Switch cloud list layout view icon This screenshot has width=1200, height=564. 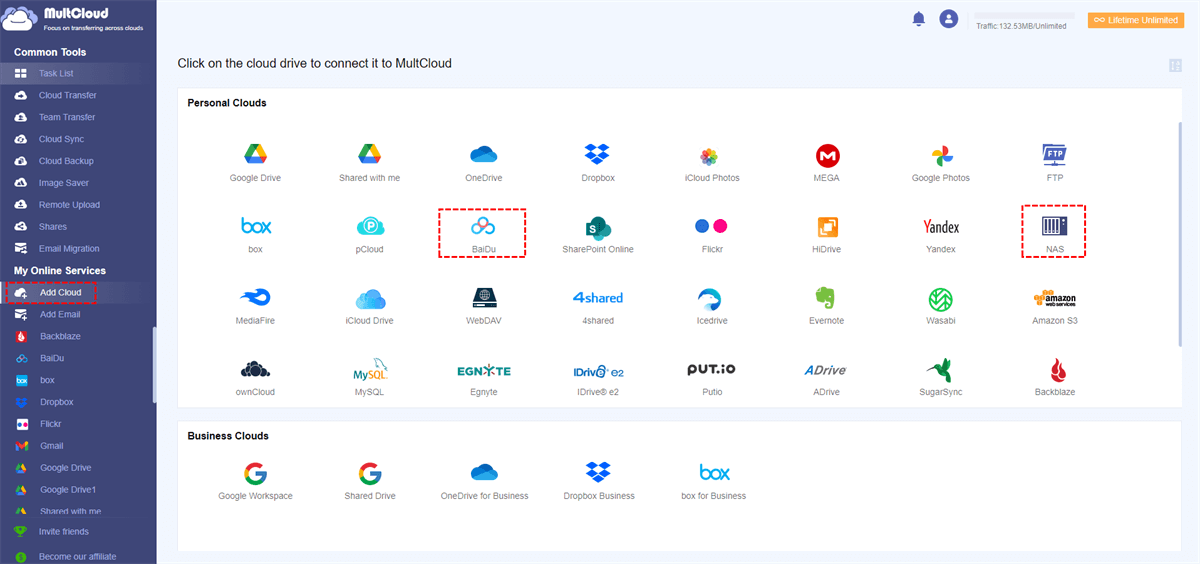click(x=1175, y=65)
